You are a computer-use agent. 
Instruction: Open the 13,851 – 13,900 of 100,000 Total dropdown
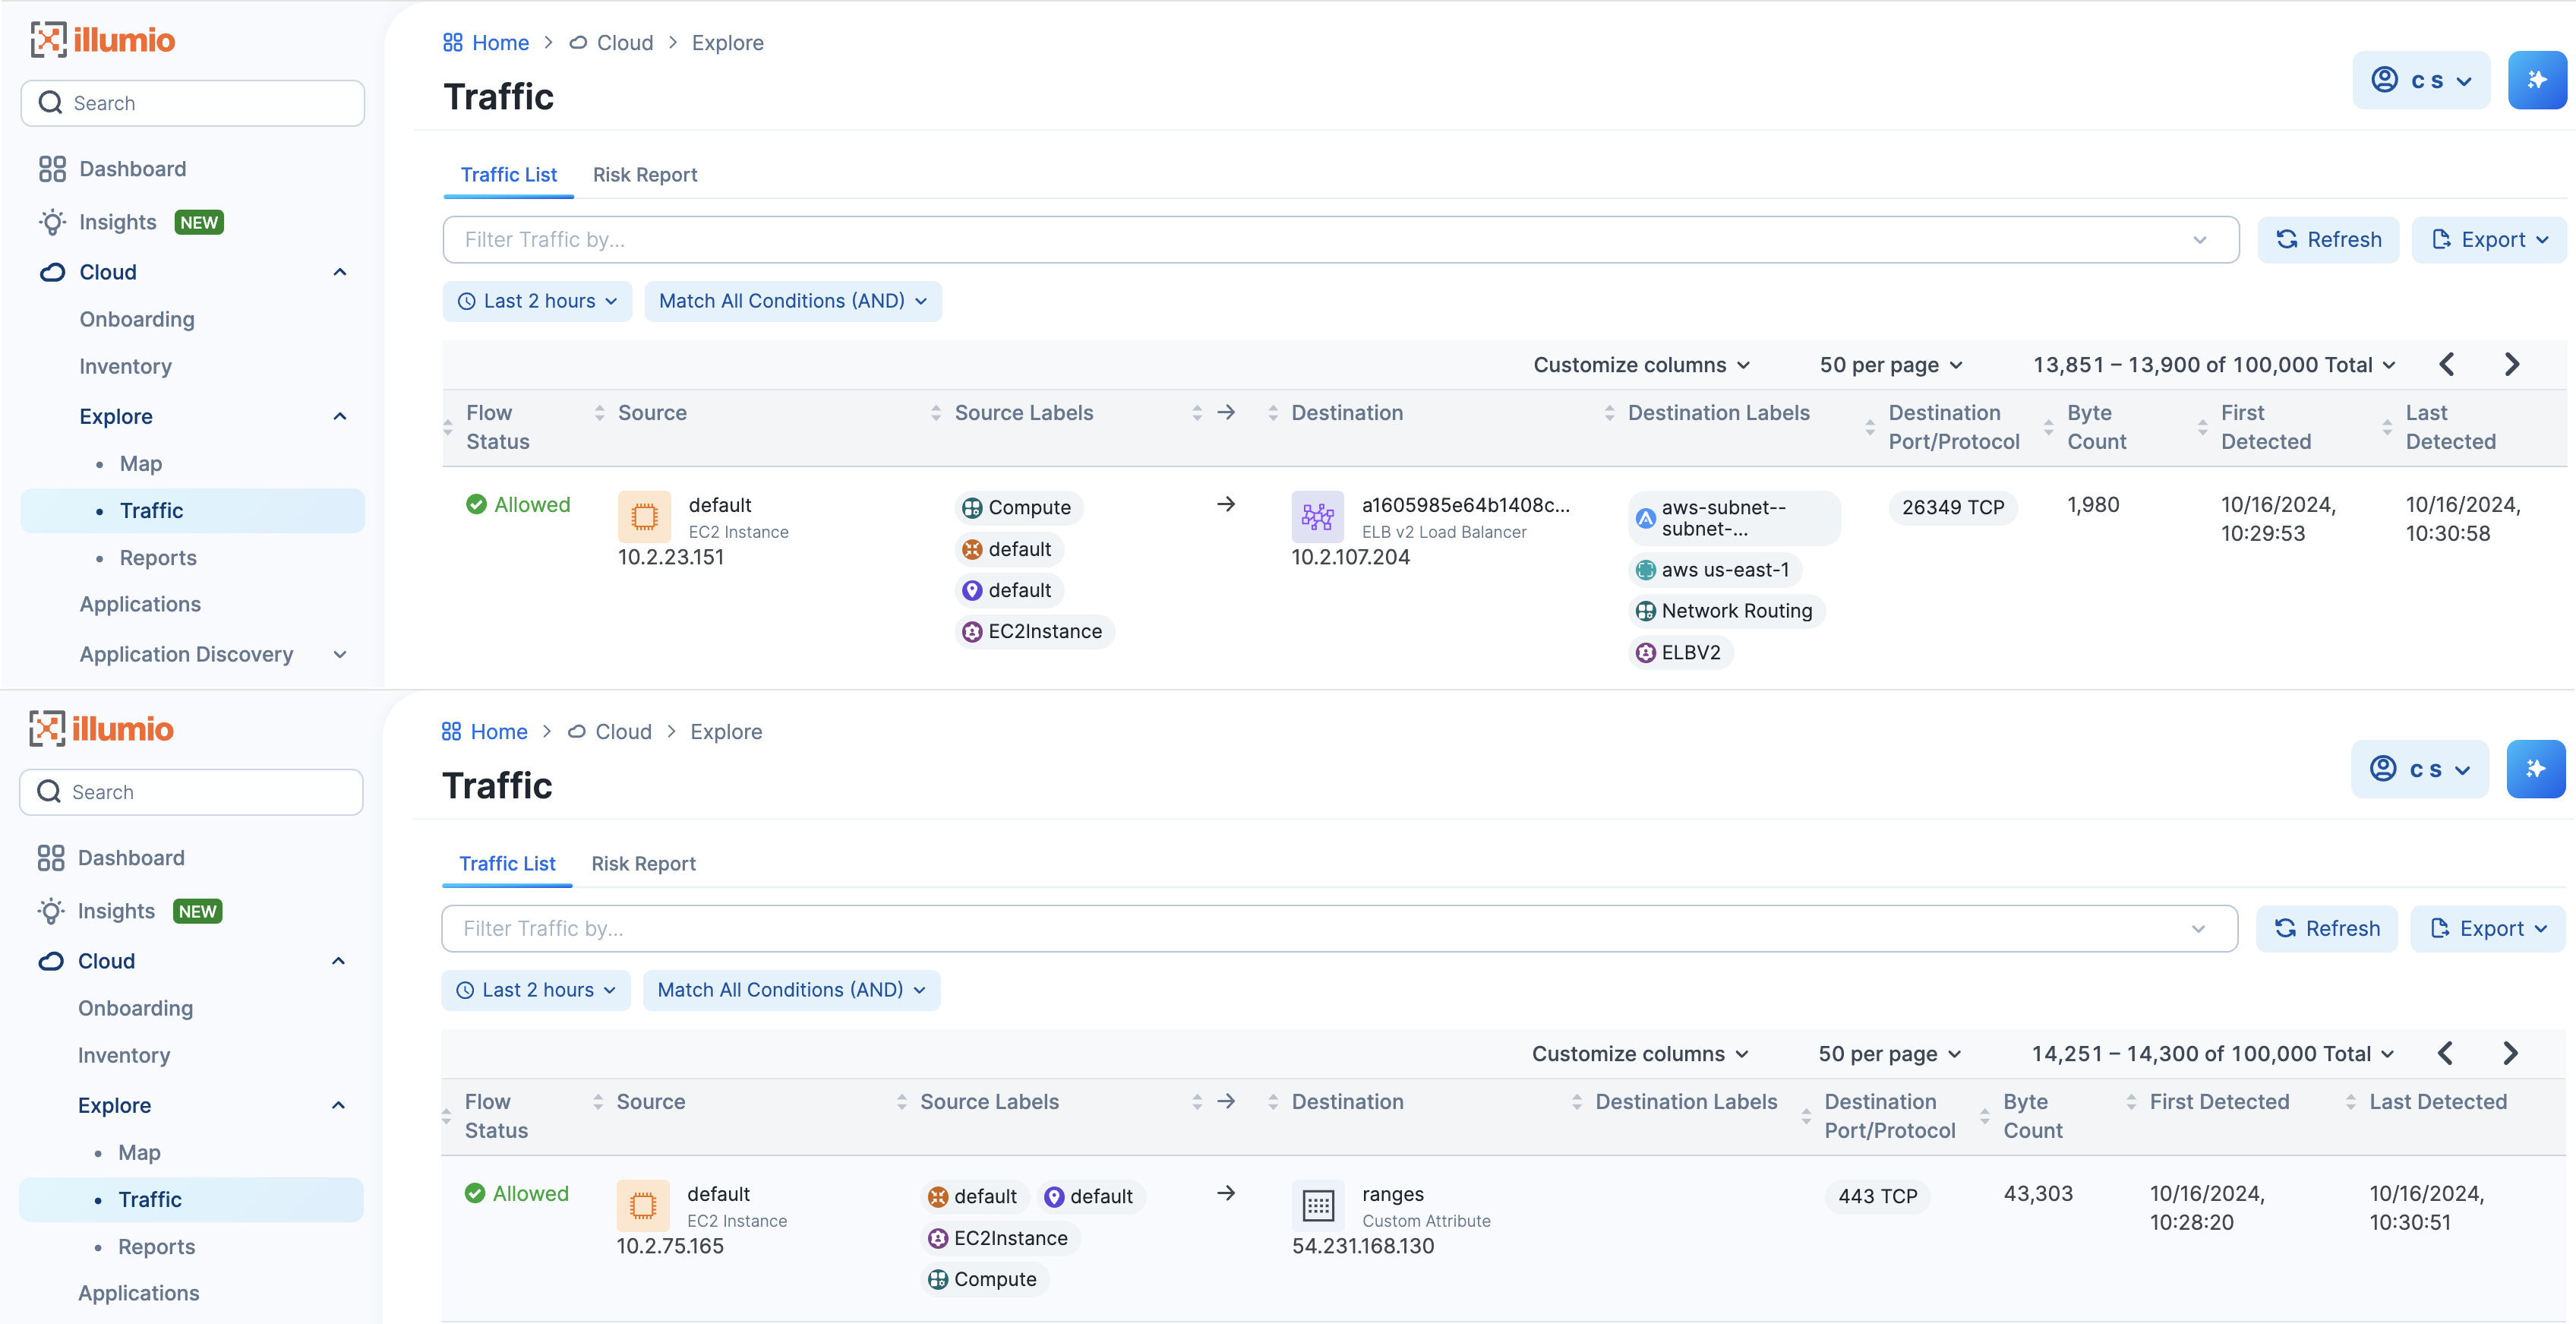(2214, 365)
